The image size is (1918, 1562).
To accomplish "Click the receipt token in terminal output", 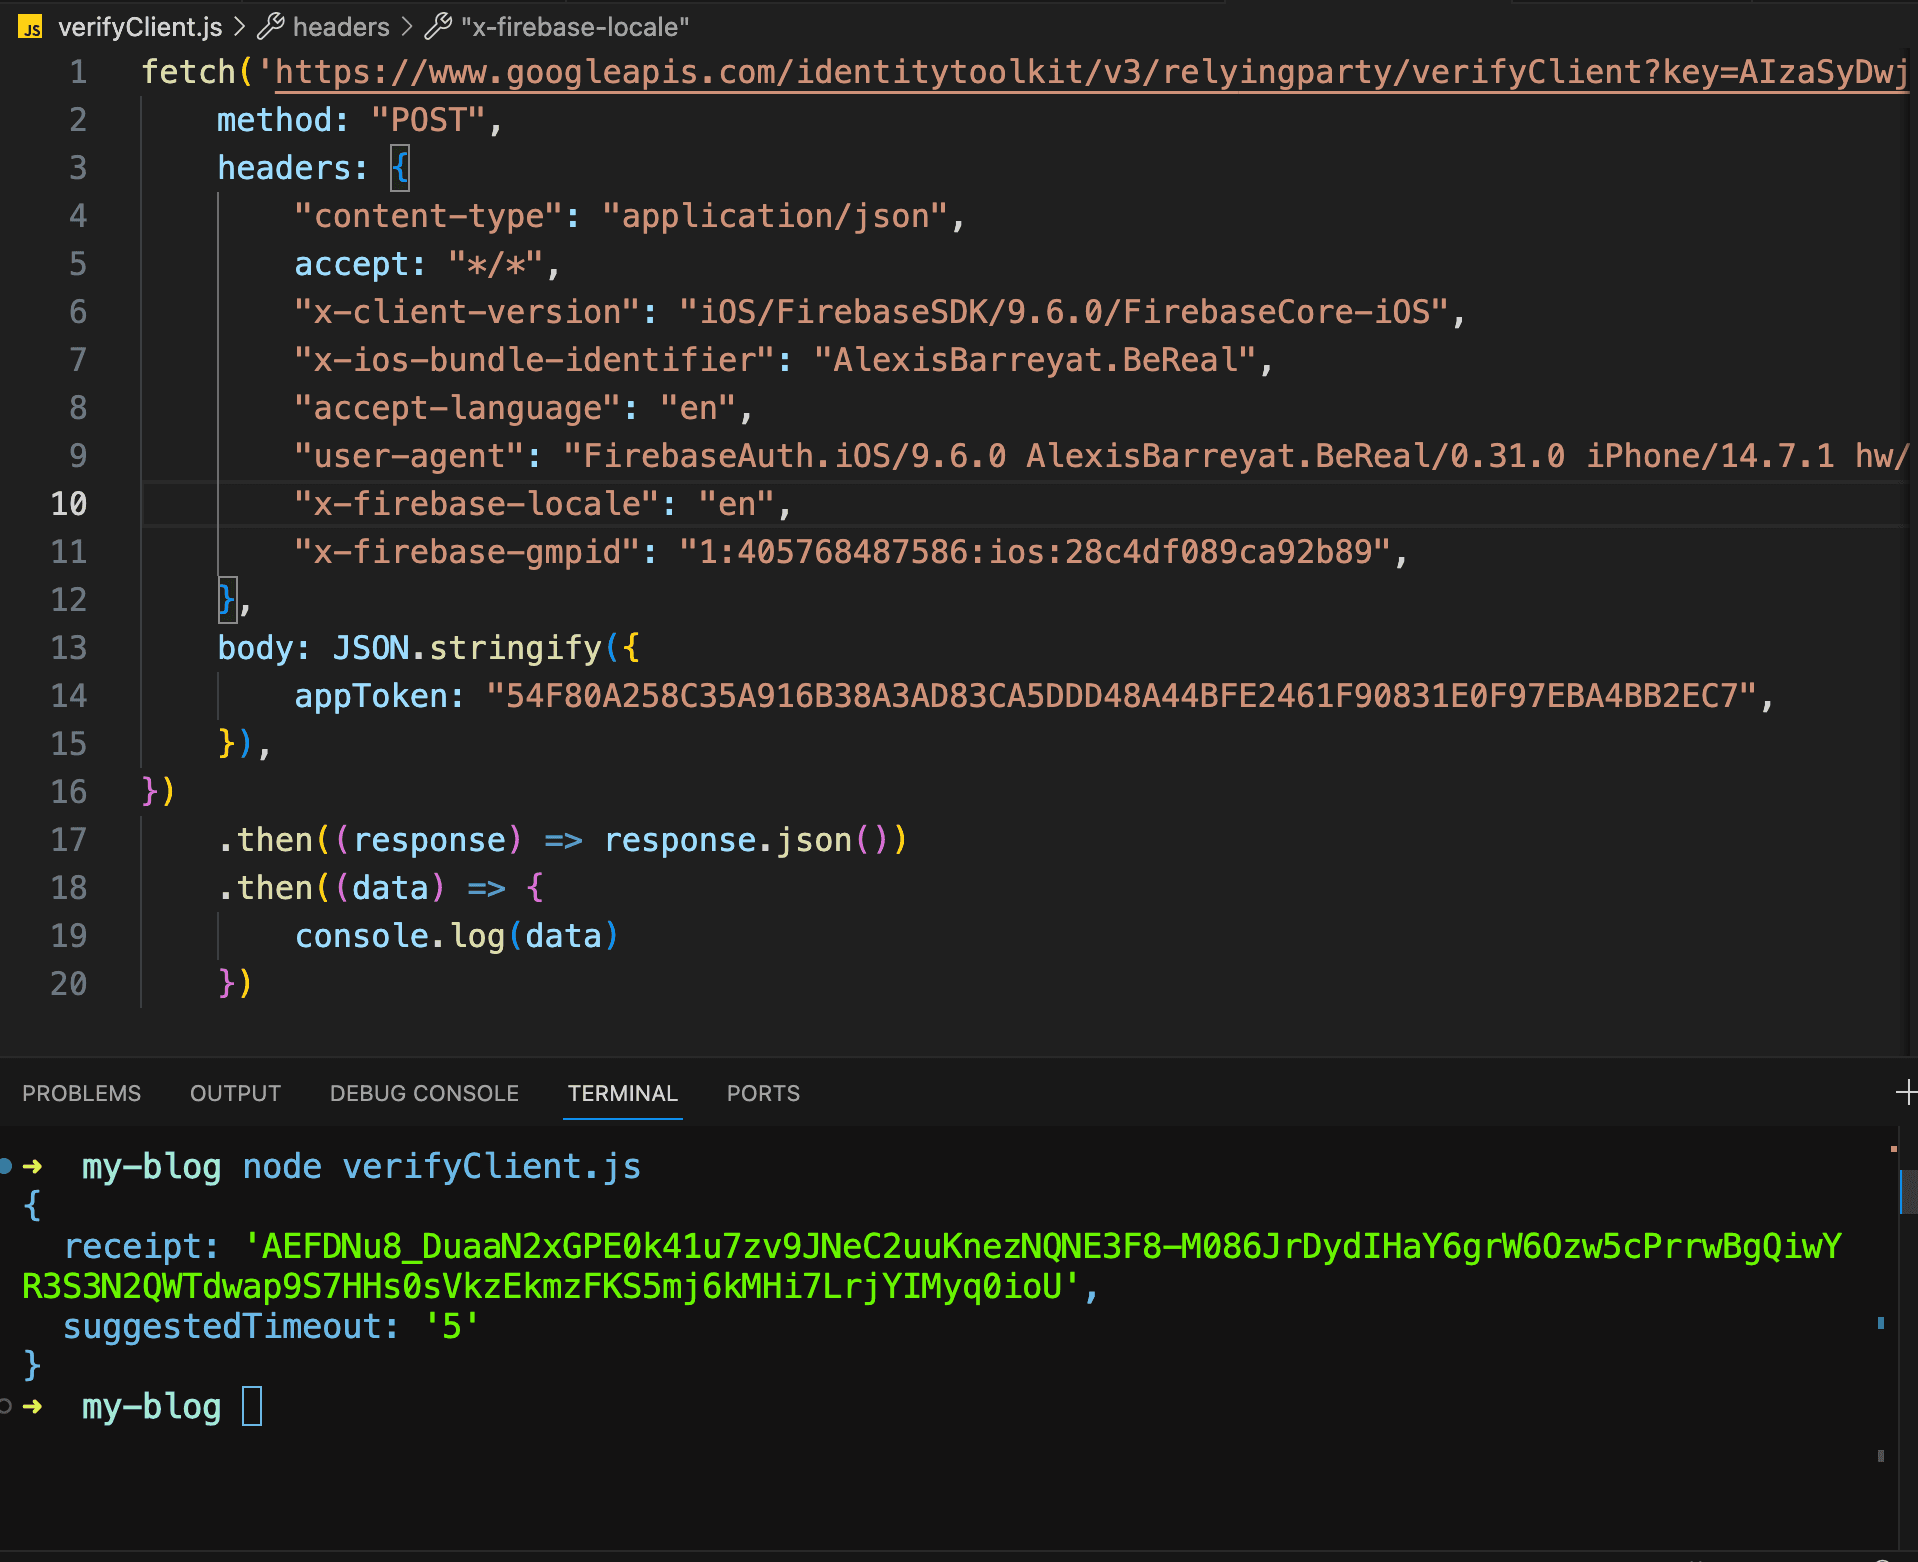I will coord(932,1266).
